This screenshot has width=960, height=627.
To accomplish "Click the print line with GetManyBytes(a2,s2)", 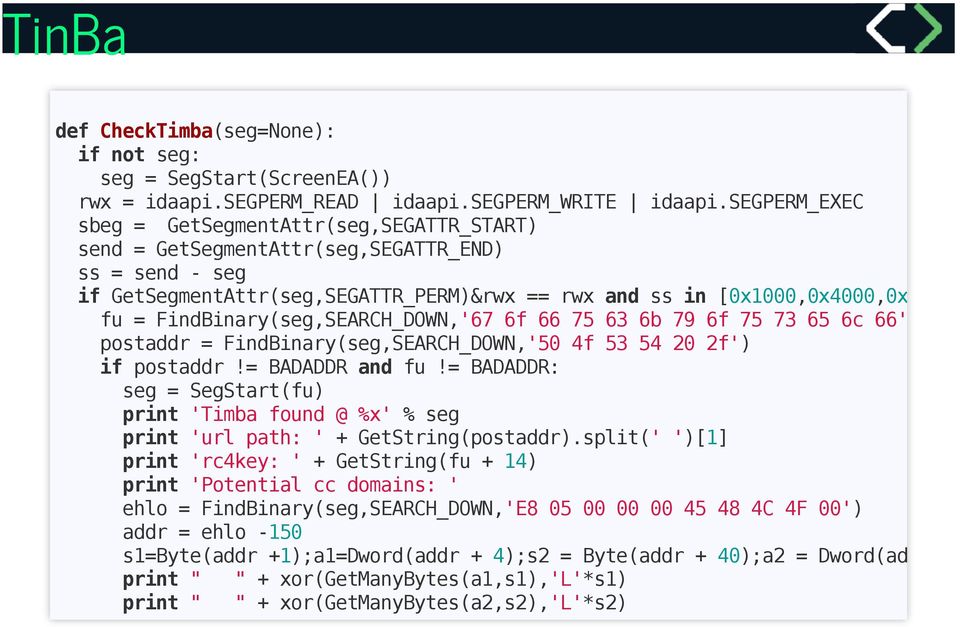I will [x=374, y=603].
